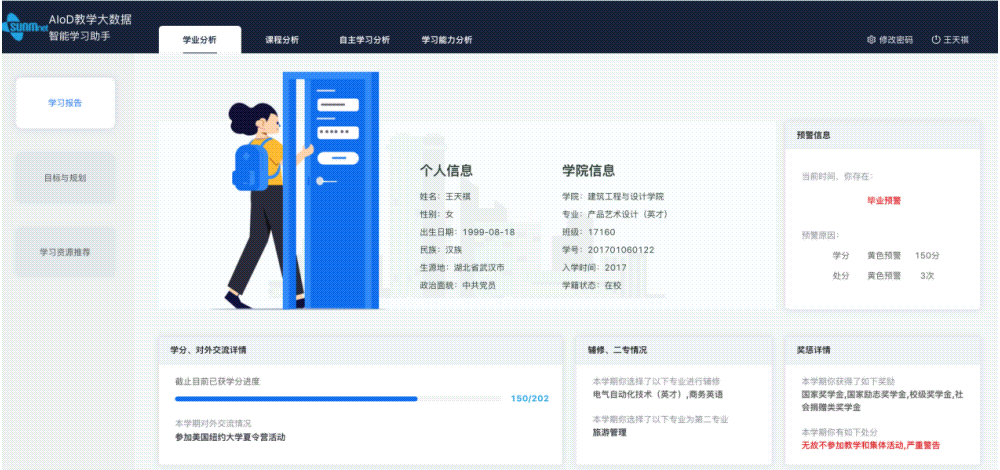The width and height of the screenshot is (1000, 470).
Task: Click the 150/202 credit count
Action: click(x=529, y=399)
